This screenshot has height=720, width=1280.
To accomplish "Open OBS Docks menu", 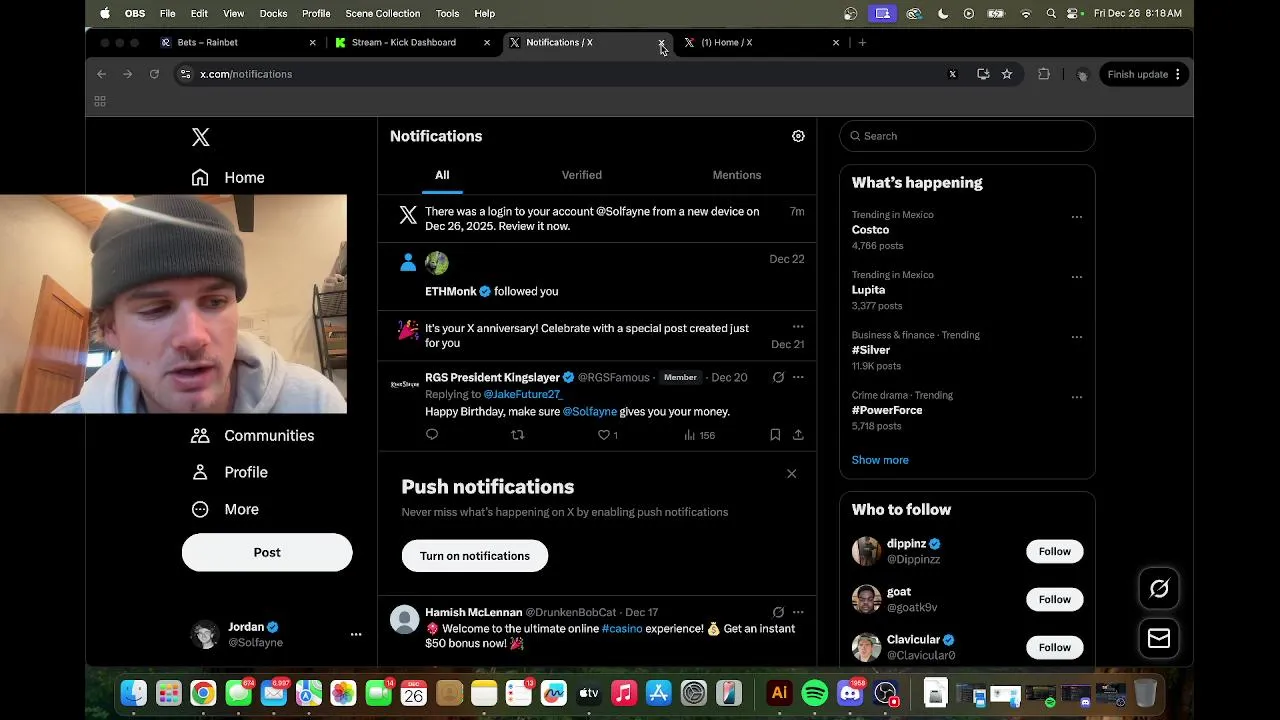I will (x=273, y=13).
